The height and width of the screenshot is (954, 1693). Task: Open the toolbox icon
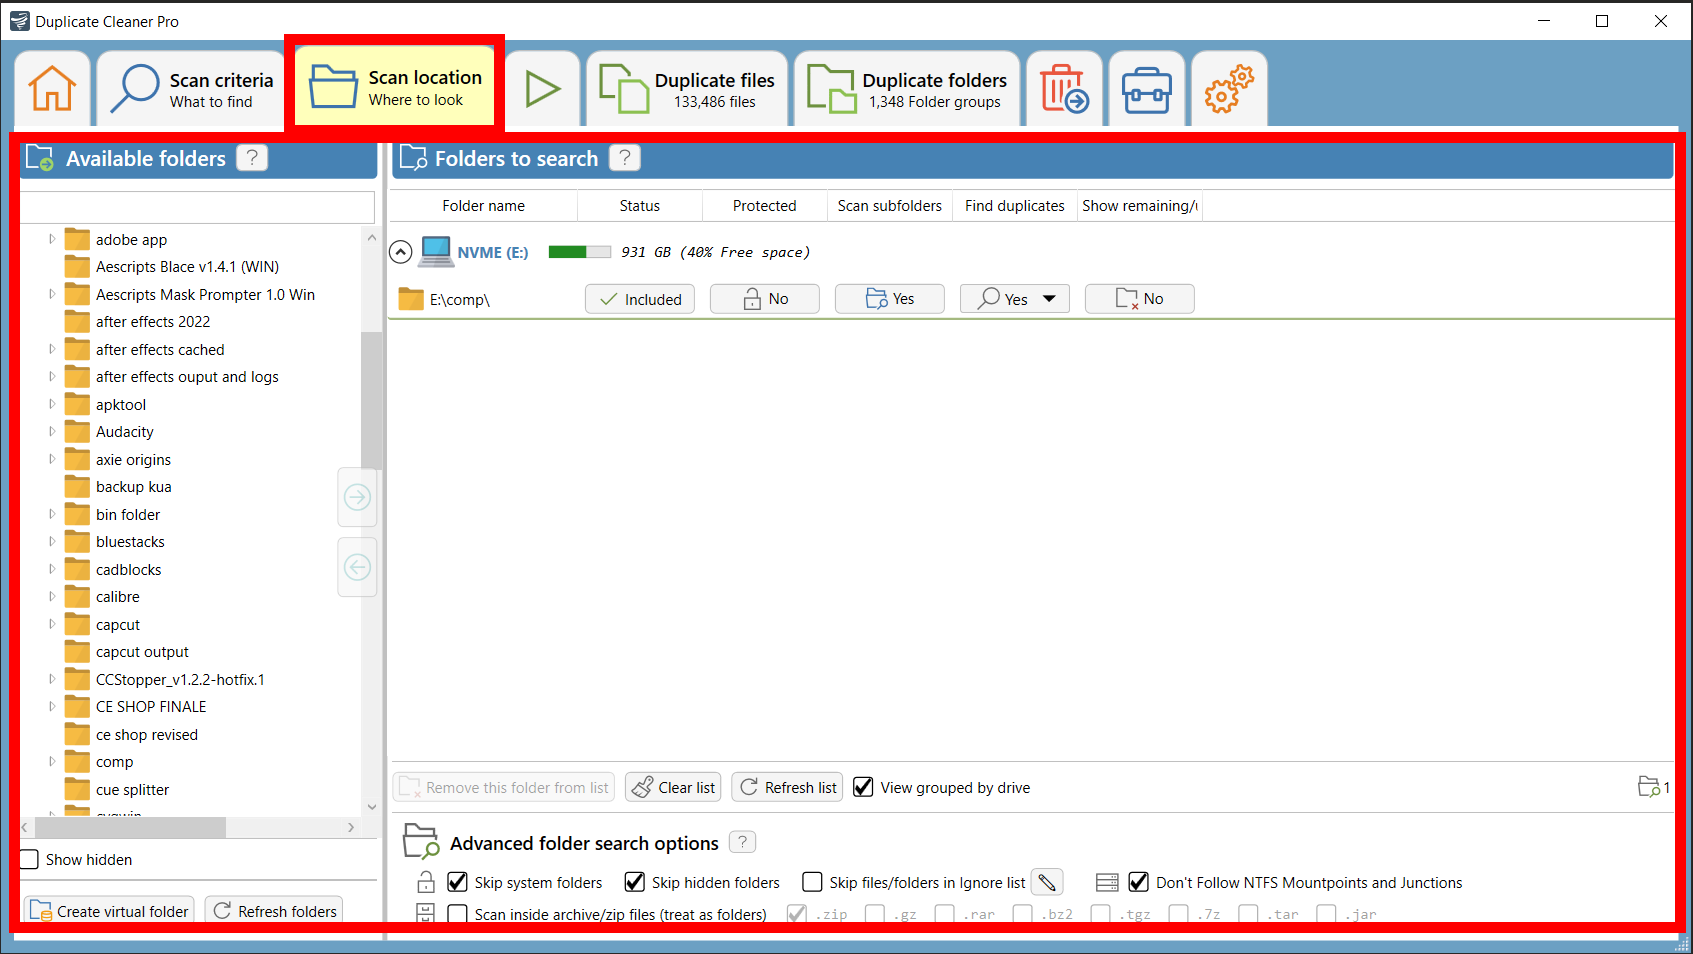click(1146, 88)
